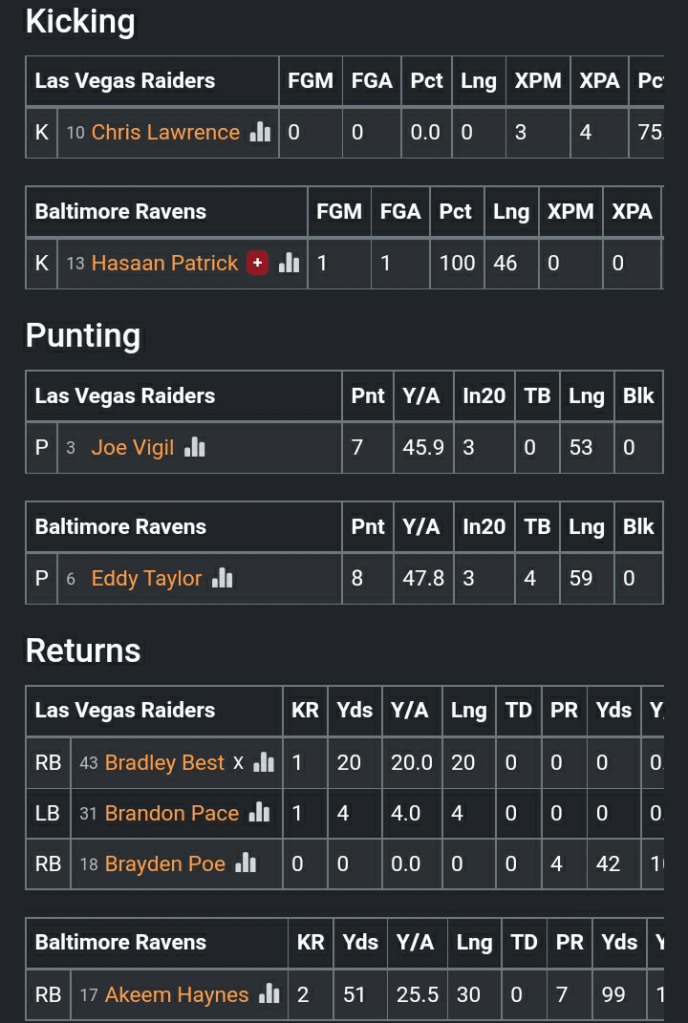Click KR column header in Raiders returns table
The height and width of the screenshot is (1023, 688).
click(x=305, y=710)
